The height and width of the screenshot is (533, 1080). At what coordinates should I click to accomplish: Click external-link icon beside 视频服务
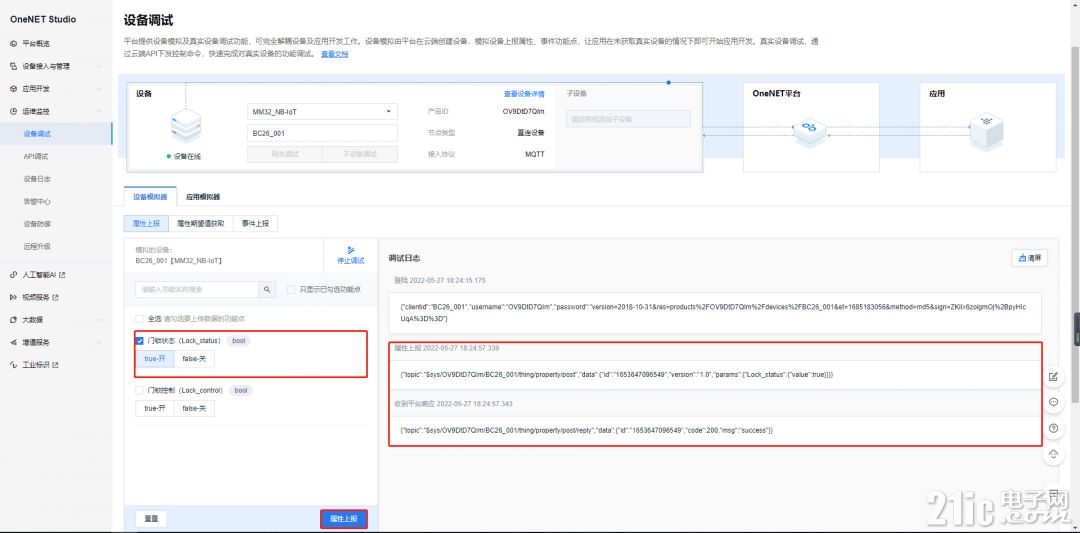[x=56, y=297]
